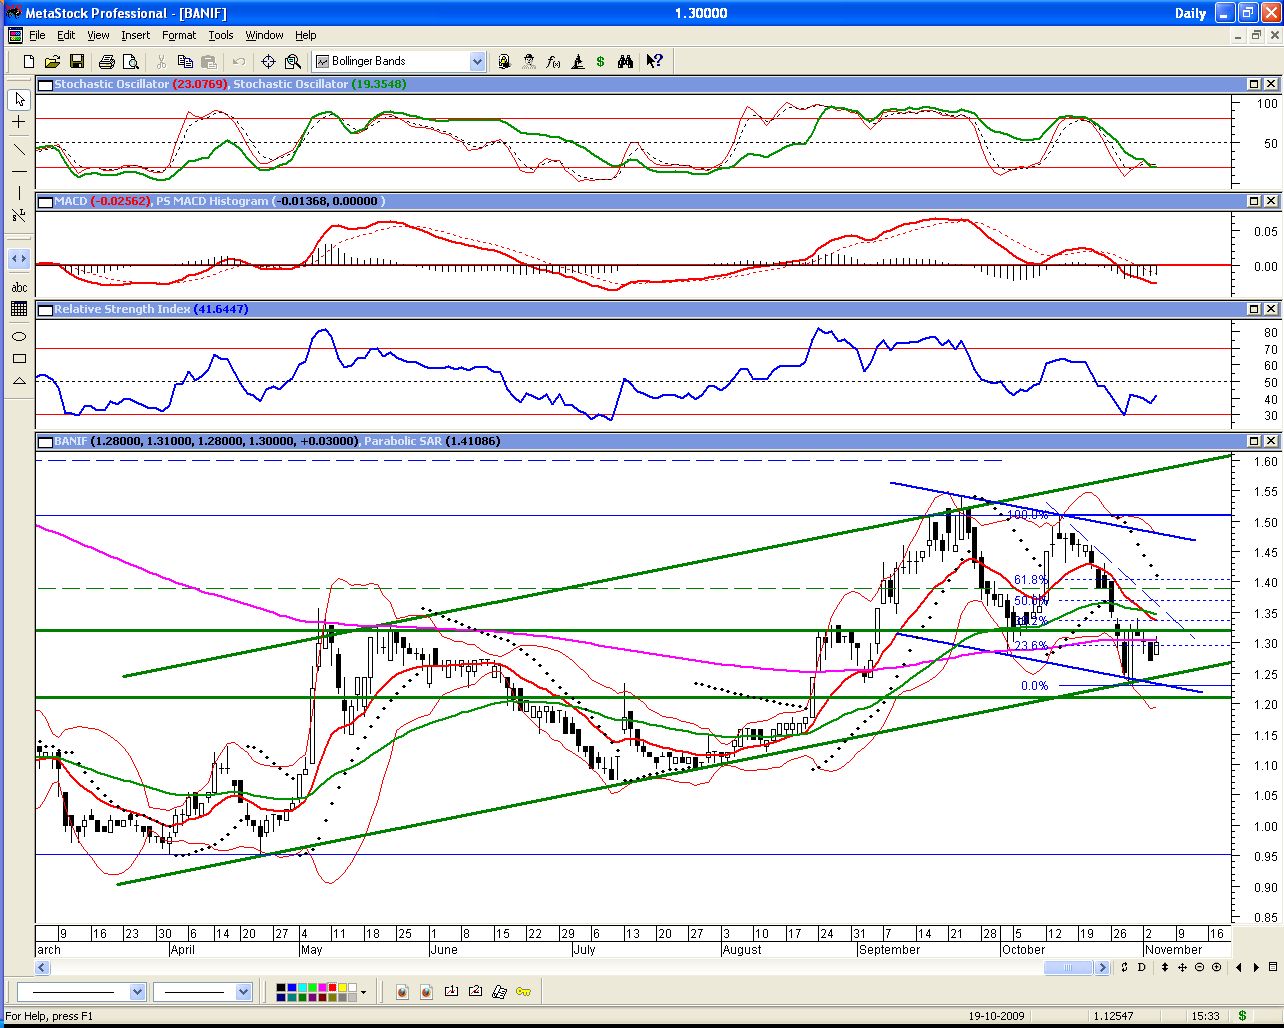Screen dimensions: 1284x1028
Task: Select the crosshair plus tool in the left toolbar
Action: point(19,122)
